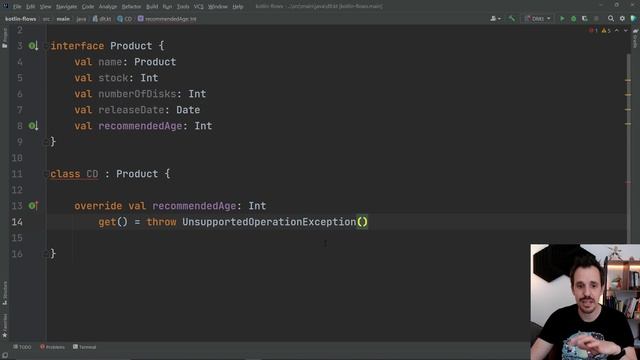The image size is (640, 360).
Task: Open the Favorites tool window star tab
Action: pos(5,326)
